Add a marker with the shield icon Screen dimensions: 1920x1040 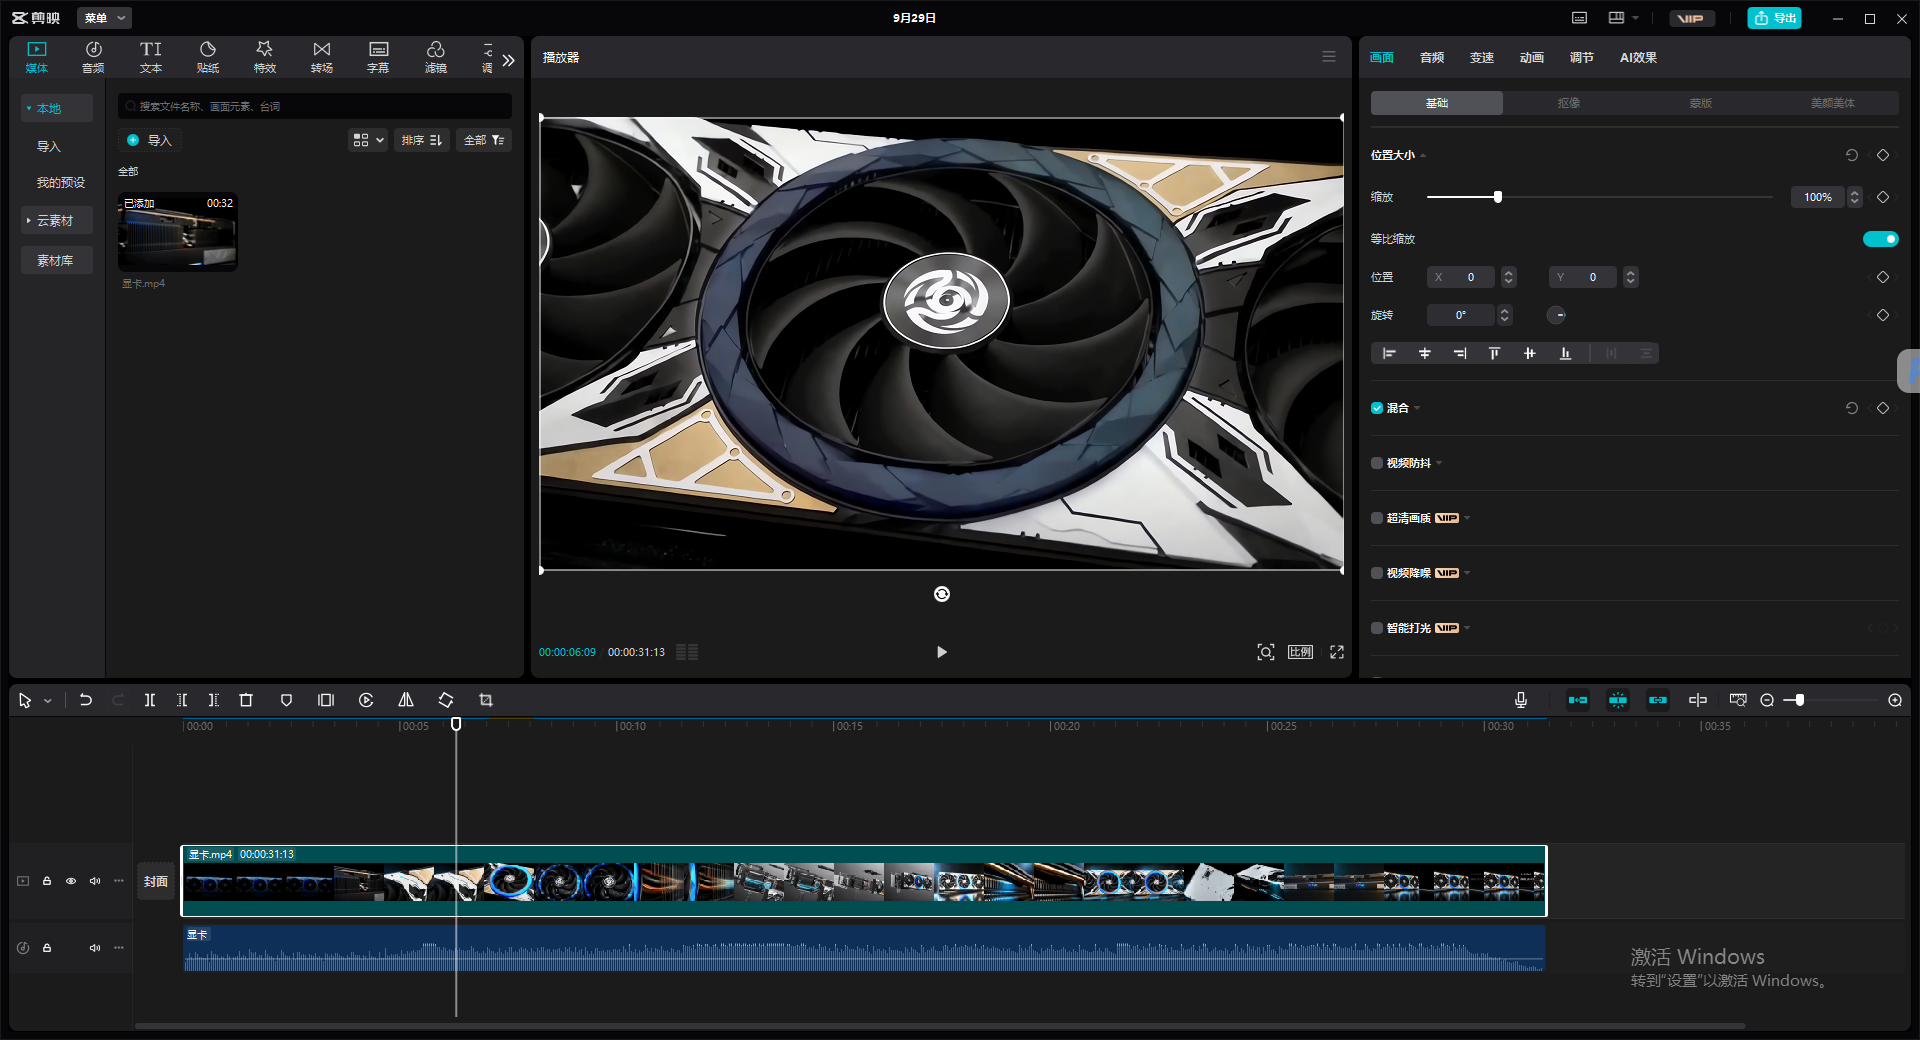click(286, 700)
